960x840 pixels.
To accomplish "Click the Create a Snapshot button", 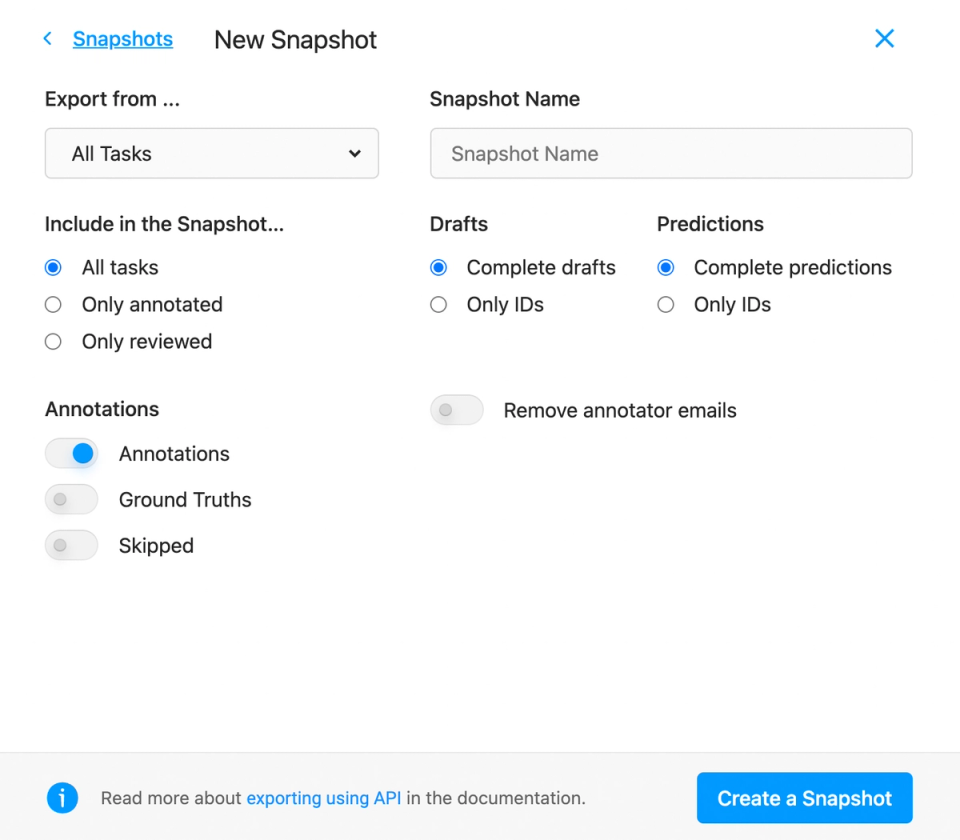I will click(x=804, y=798).
